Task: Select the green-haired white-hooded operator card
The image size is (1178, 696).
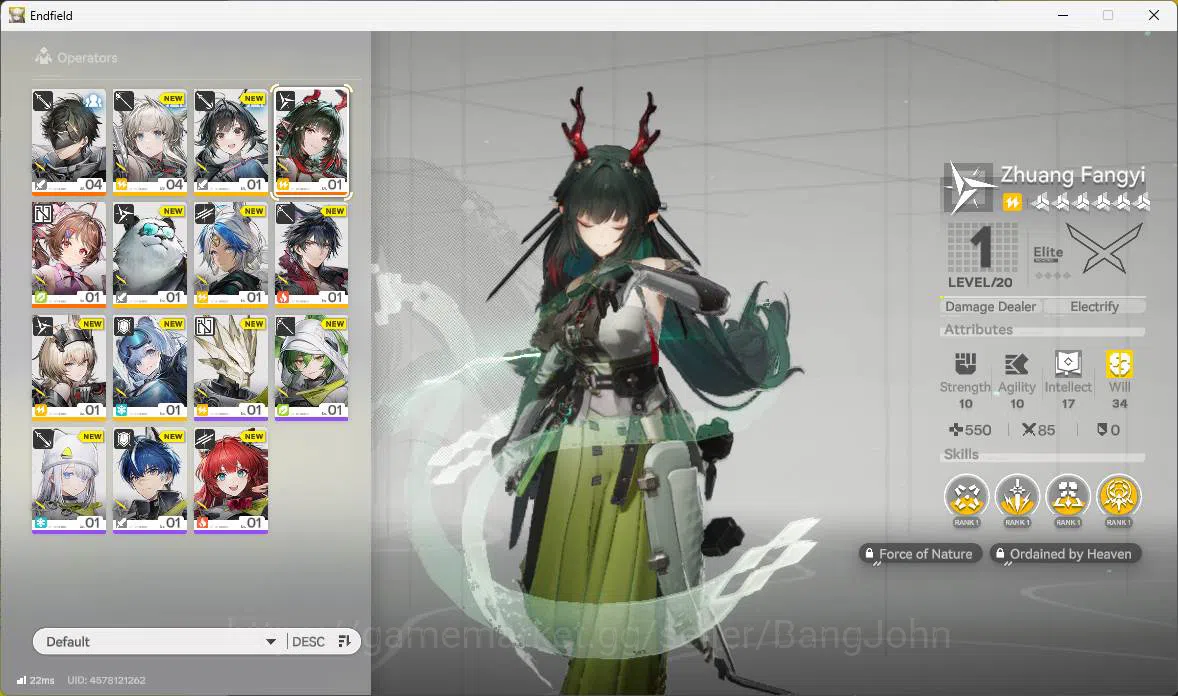Action: [x=312, y=368]
